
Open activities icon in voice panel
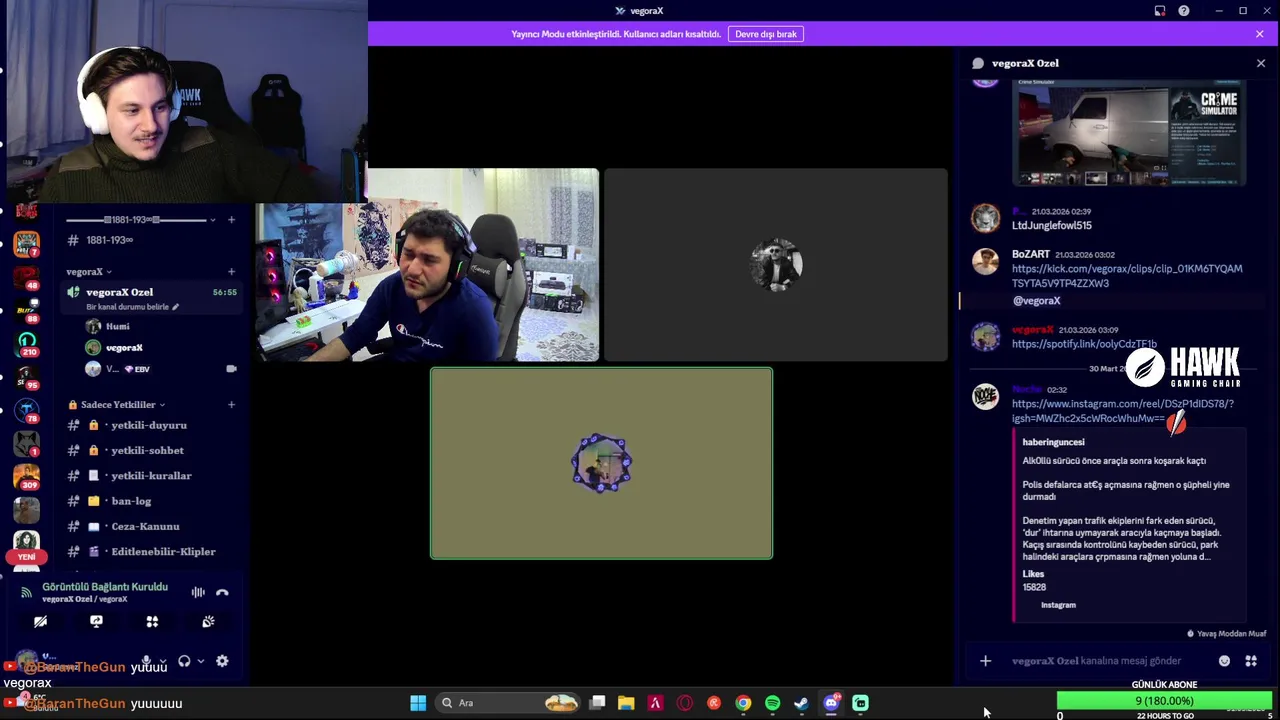[152, 621]
